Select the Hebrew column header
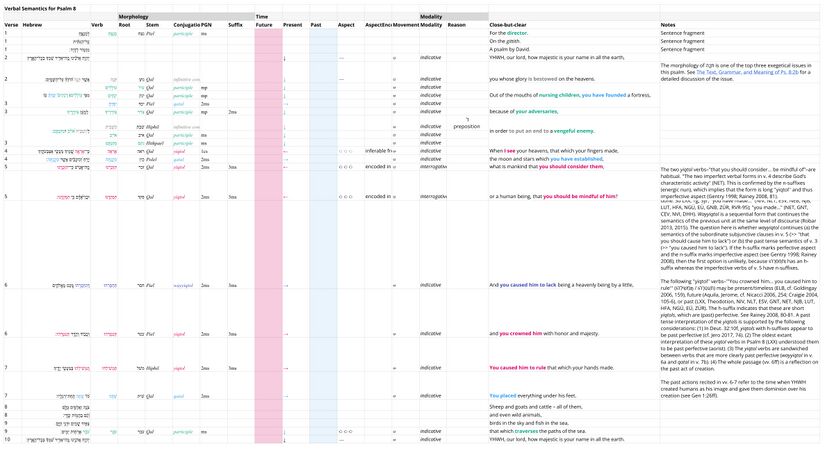Image resolution: width=825 pixels, height=449 pixels. [33, 24]
